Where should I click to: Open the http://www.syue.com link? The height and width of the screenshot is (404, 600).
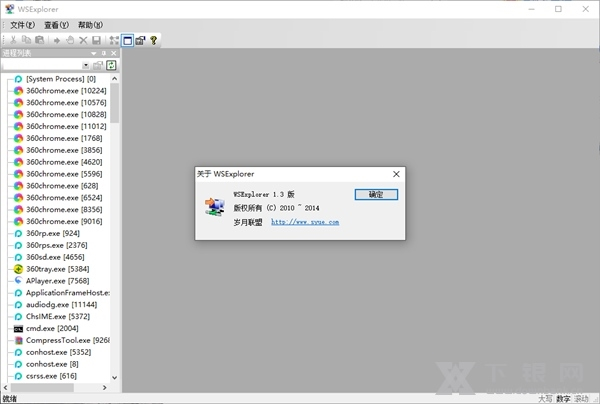point(305,222)
